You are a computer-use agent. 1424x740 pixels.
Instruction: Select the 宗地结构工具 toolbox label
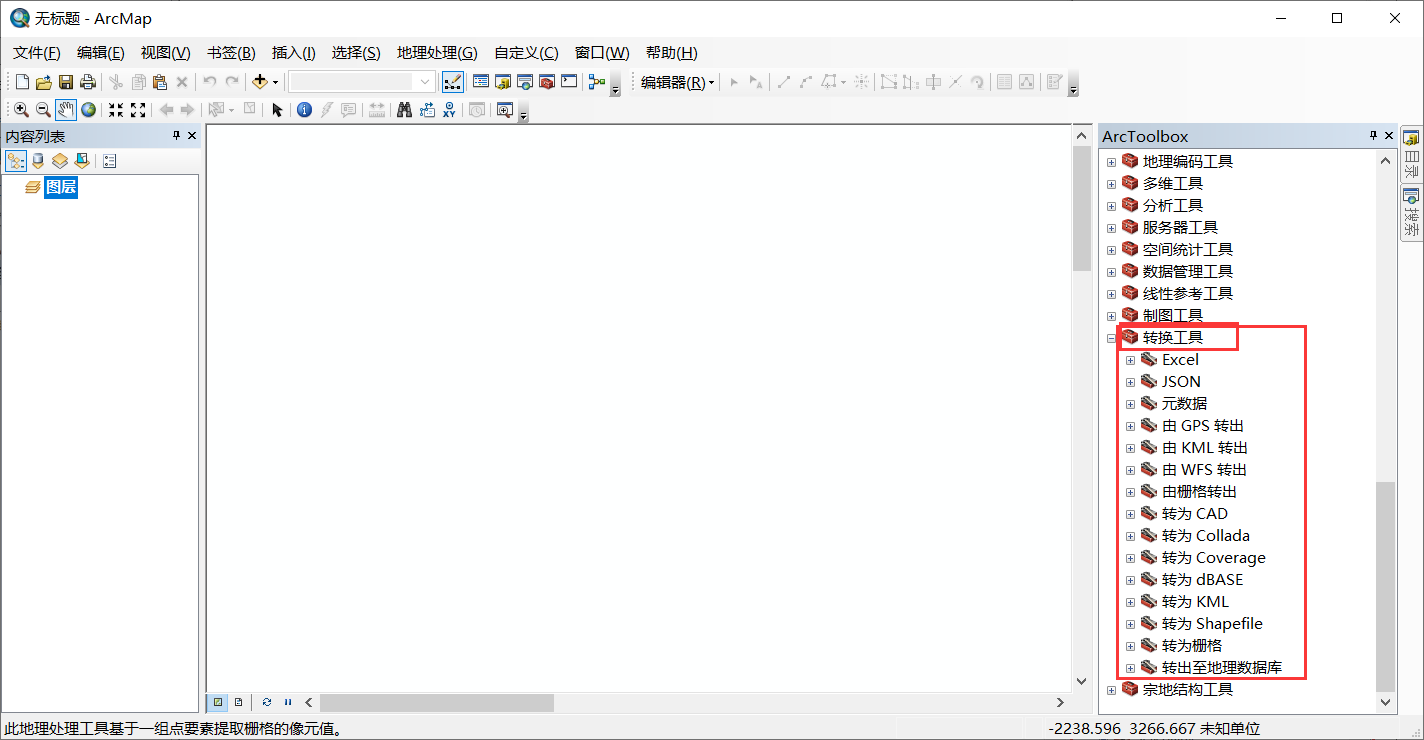tap(1188, 690)
